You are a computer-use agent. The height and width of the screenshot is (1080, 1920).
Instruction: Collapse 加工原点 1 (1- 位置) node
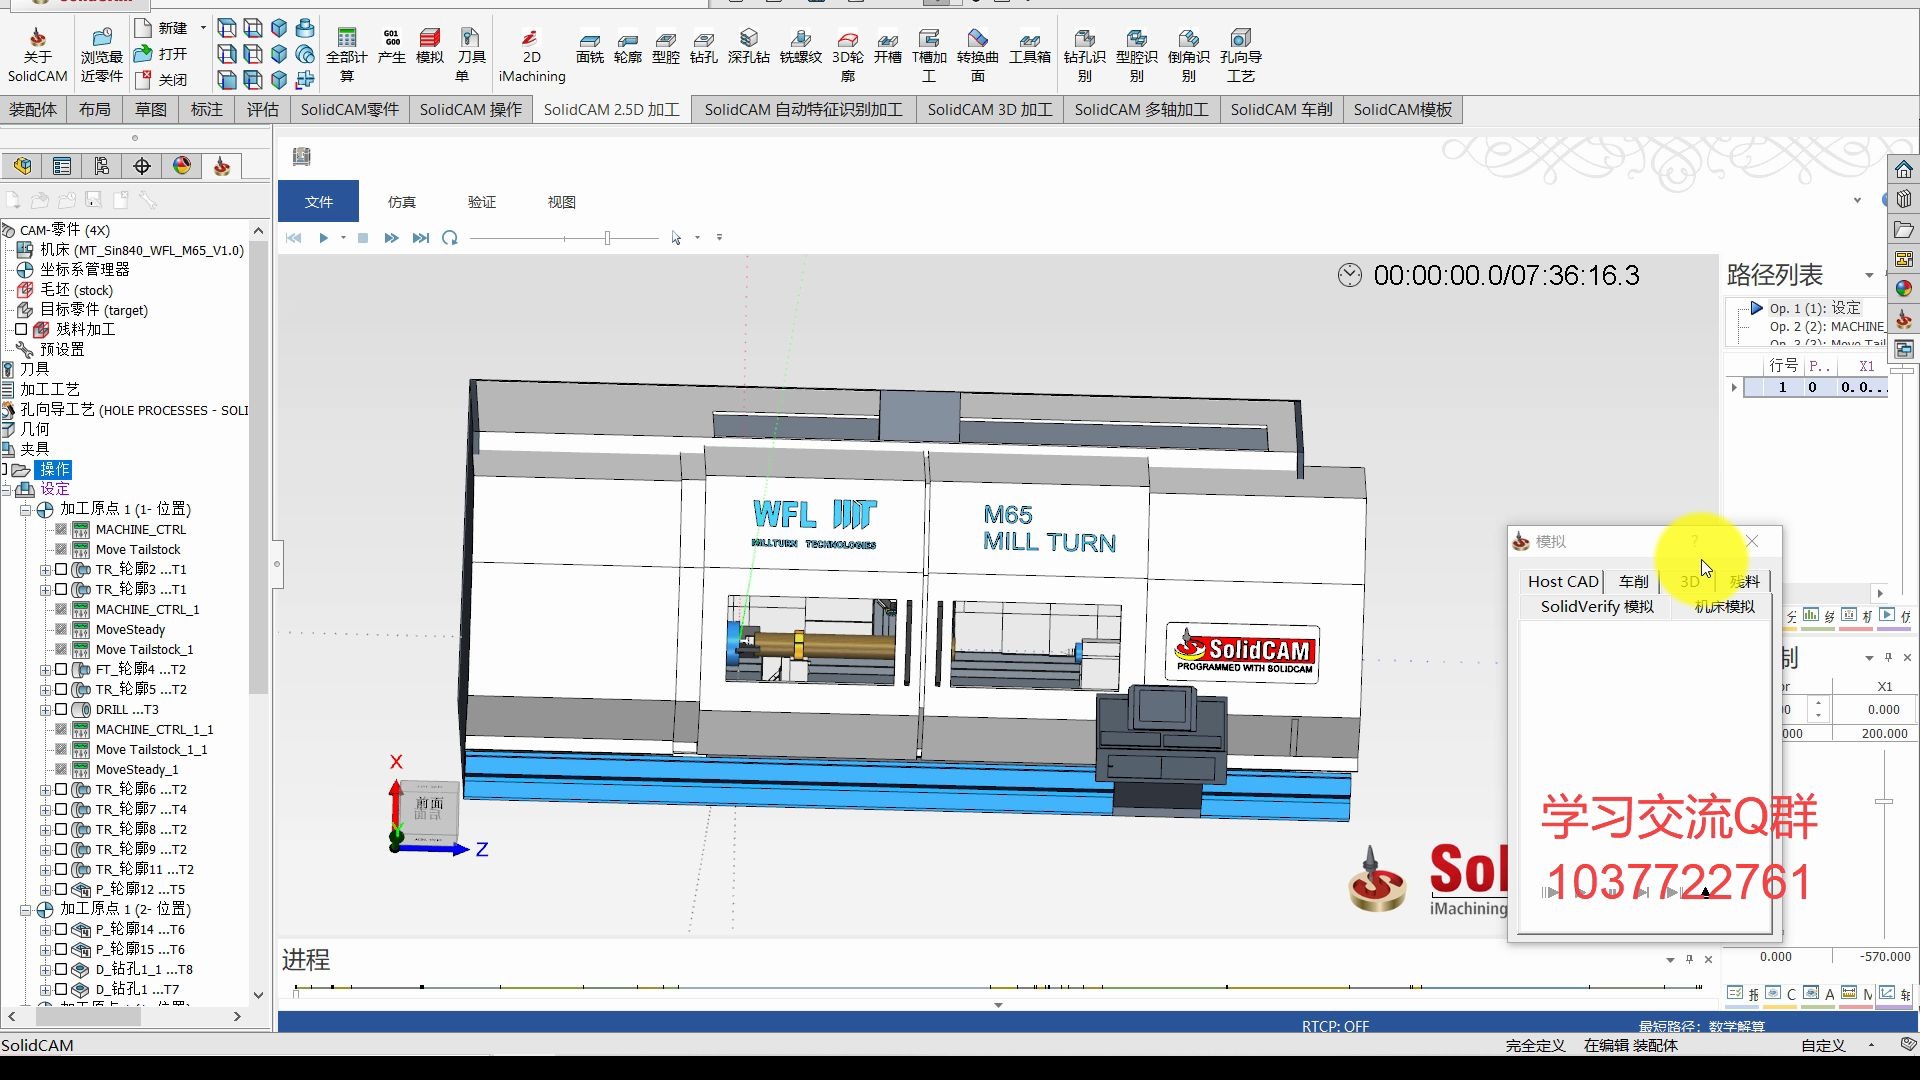click(26, 510)
